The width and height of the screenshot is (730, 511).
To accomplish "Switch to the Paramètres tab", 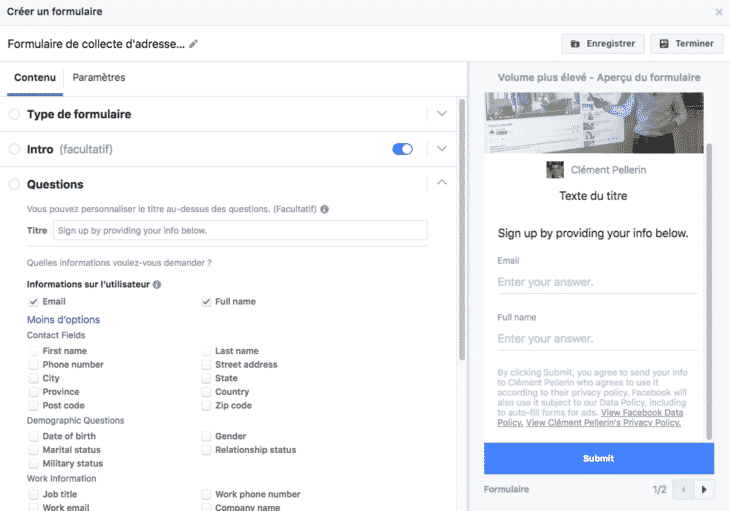I will pos(99,78).
